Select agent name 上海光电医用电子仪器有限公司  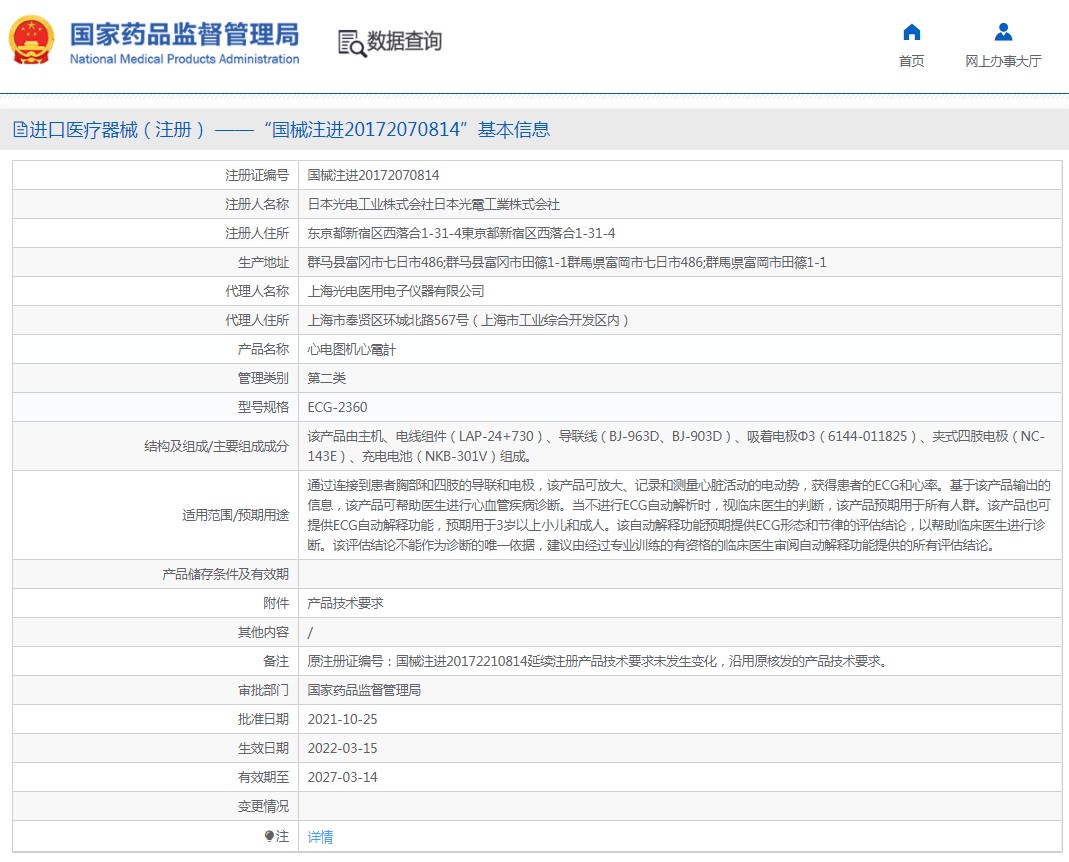(x=396, y=291)
